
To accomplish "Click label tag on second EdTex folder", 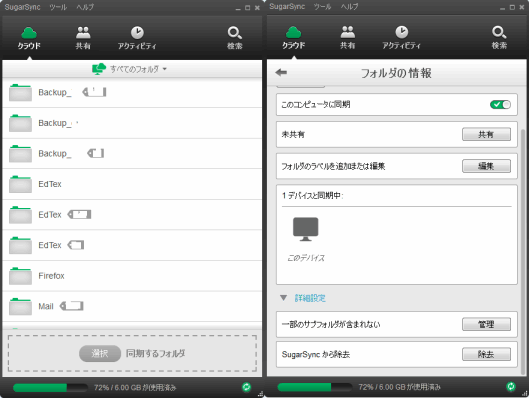I will (79, 214).
